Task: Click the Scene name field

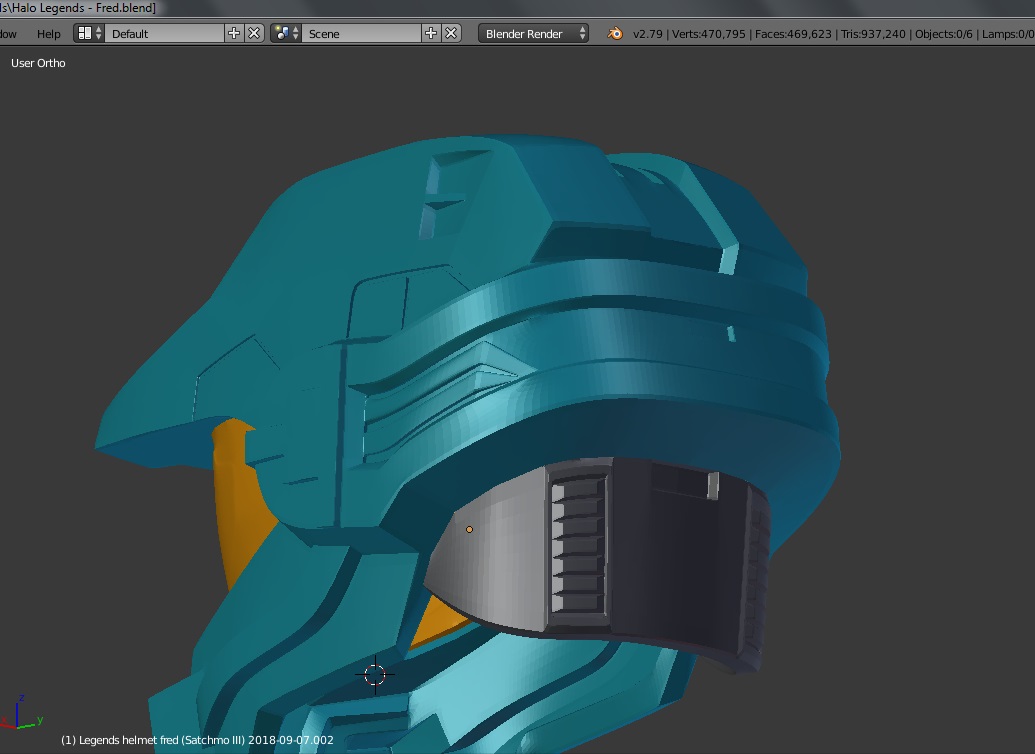Action: [362, 33]
